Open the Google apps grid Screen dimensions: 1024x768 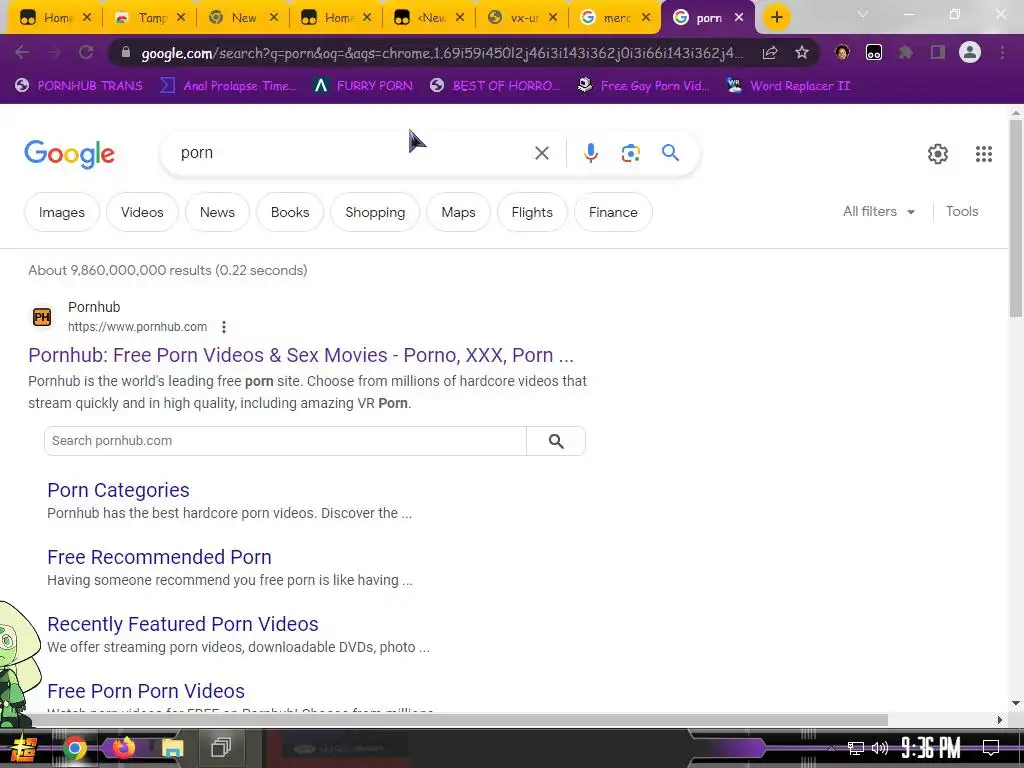click(984, 153)
